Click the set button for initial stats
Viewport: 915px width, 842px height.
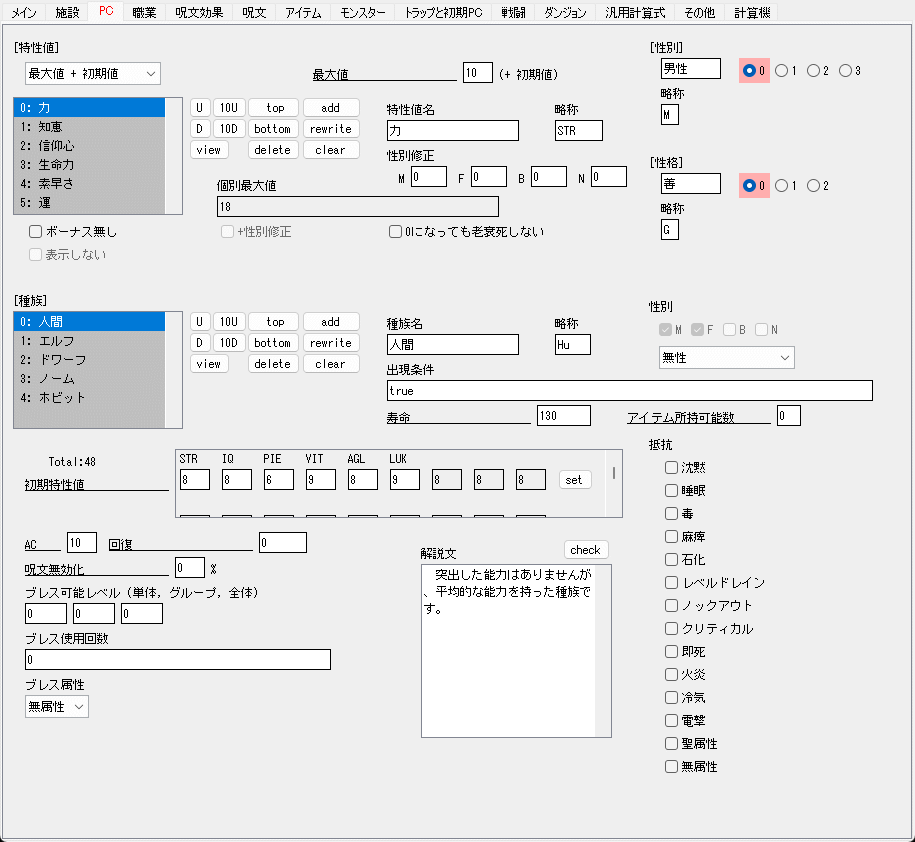click(x=574, y=480)
